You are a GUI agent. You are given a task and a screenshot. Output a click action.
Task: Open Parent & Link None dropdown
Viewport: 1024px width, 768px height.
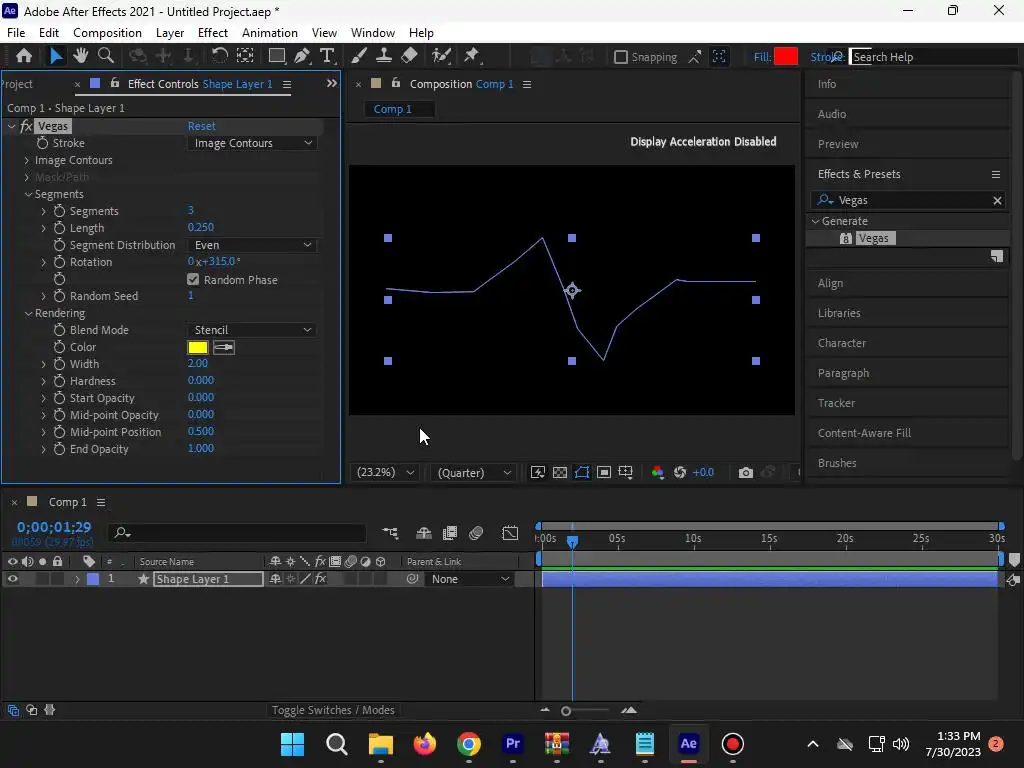point(469,579)
